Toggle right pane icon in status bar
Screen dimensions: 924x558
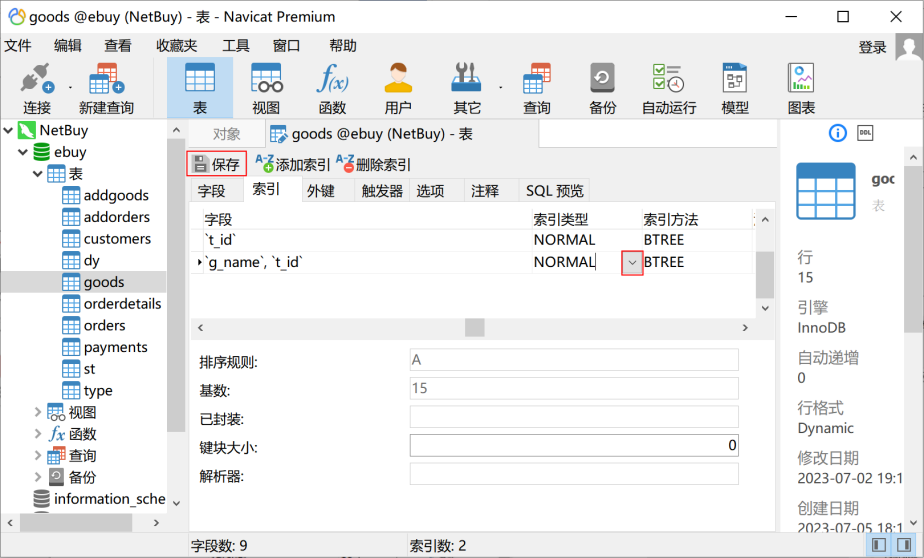pyautogui.click(x=906, y=545)
